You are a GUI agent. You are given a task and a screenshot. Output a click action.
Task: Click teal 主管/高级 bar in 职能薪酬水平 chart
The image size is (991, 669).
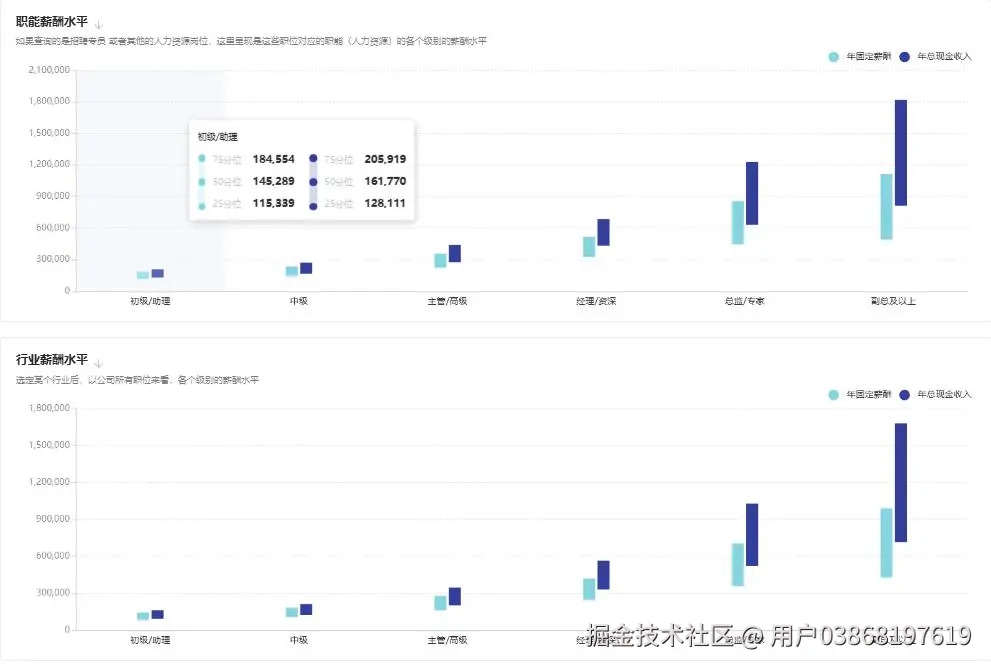pos(441,260)
